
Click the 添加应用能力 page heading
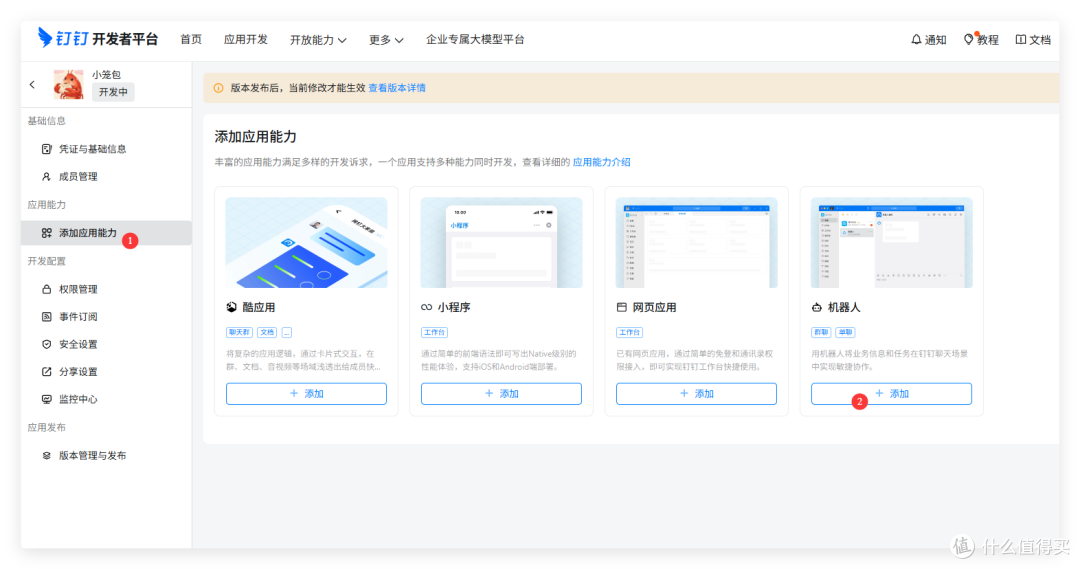[256, 137]
